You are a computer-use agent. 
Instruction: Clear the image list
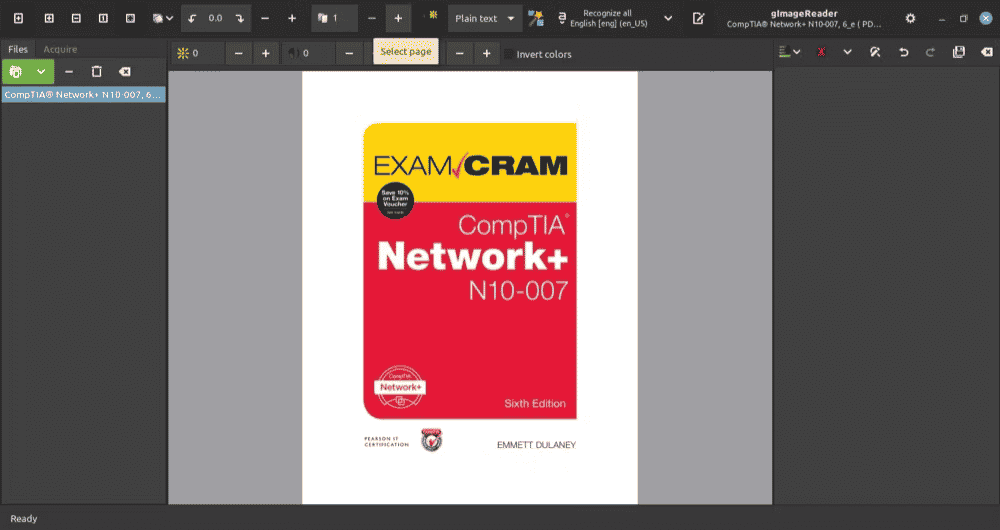point(124,71)
